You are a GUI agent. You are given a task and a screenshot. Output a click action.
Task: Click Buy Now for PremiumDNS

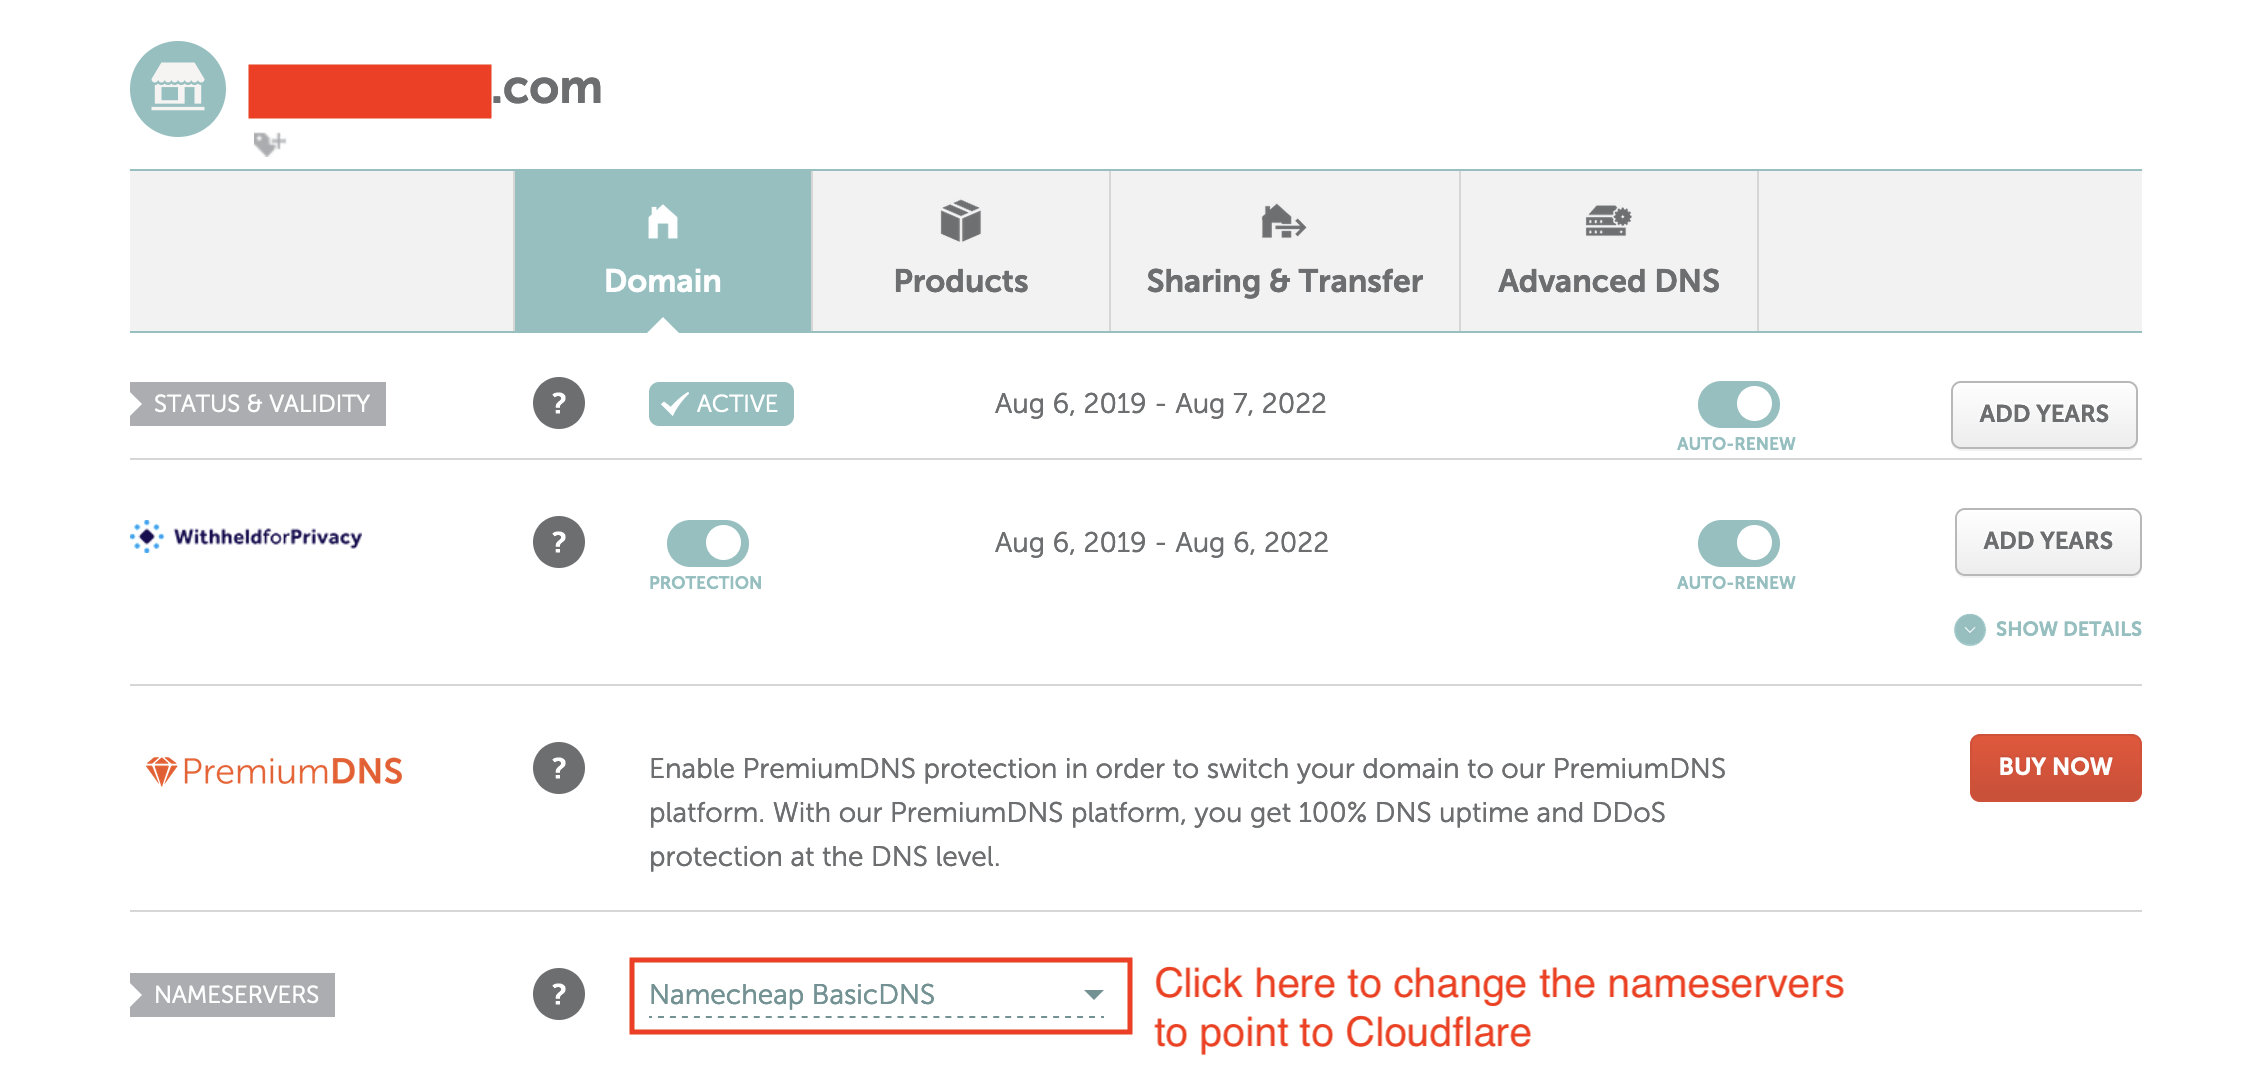[2055, 767]
